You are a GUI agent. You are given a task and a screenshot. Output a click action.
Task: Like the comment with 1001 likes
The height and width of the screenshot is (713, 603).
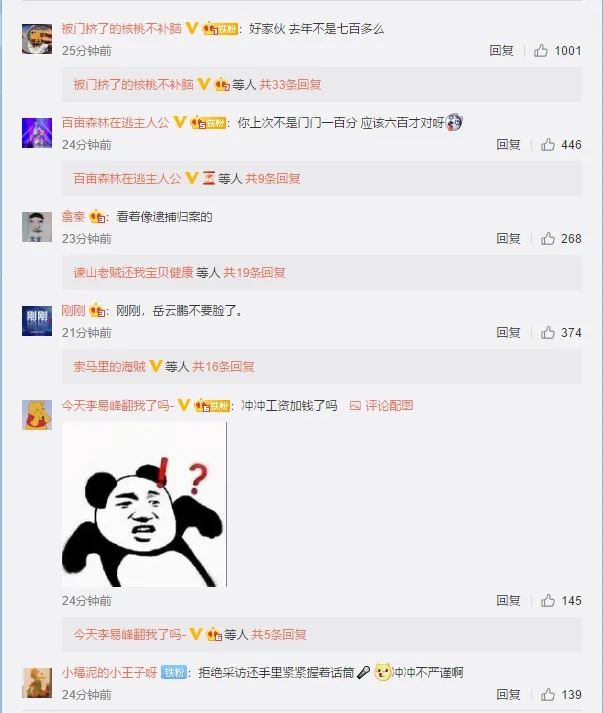click(541, 50)
